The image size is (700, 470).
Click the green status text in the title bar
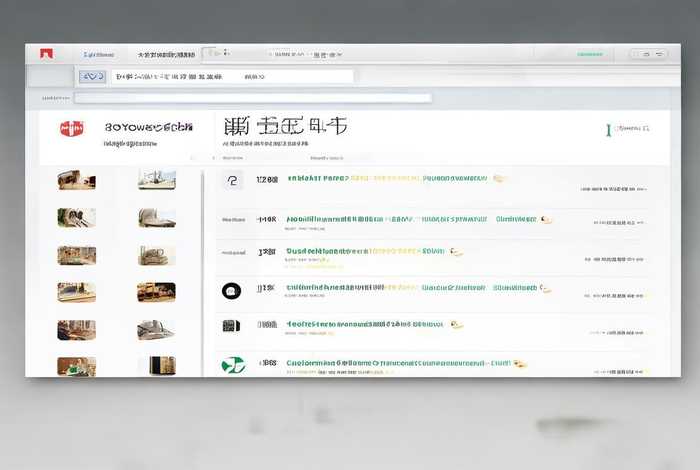[x=590, y=54]
